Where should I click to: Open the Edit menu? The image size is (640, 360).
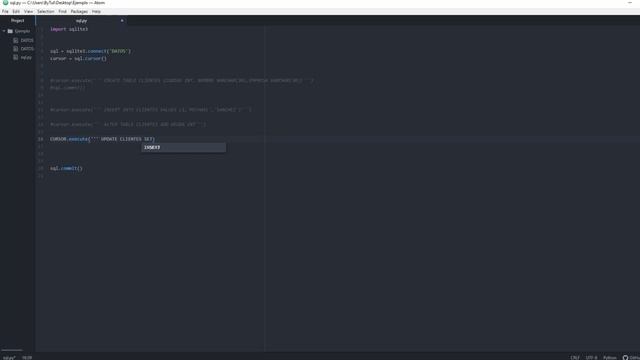coord(16,11)
